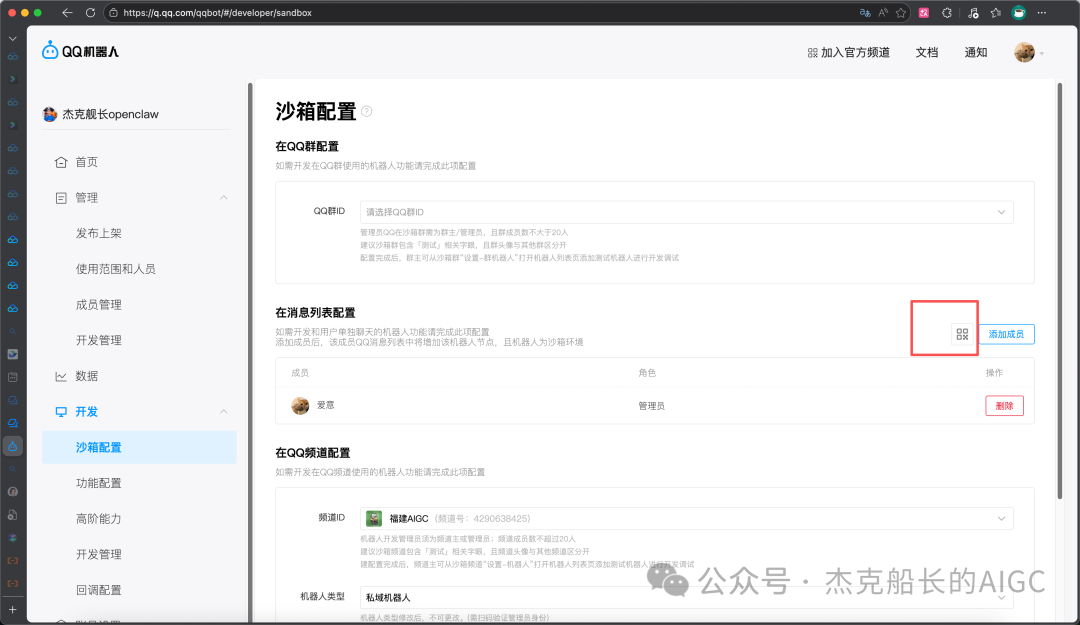This screenshot has width=1080, height=625.
Task: Click the 在消息列表配置 heading
Action: pyautogui.click(x=315, y=312)
